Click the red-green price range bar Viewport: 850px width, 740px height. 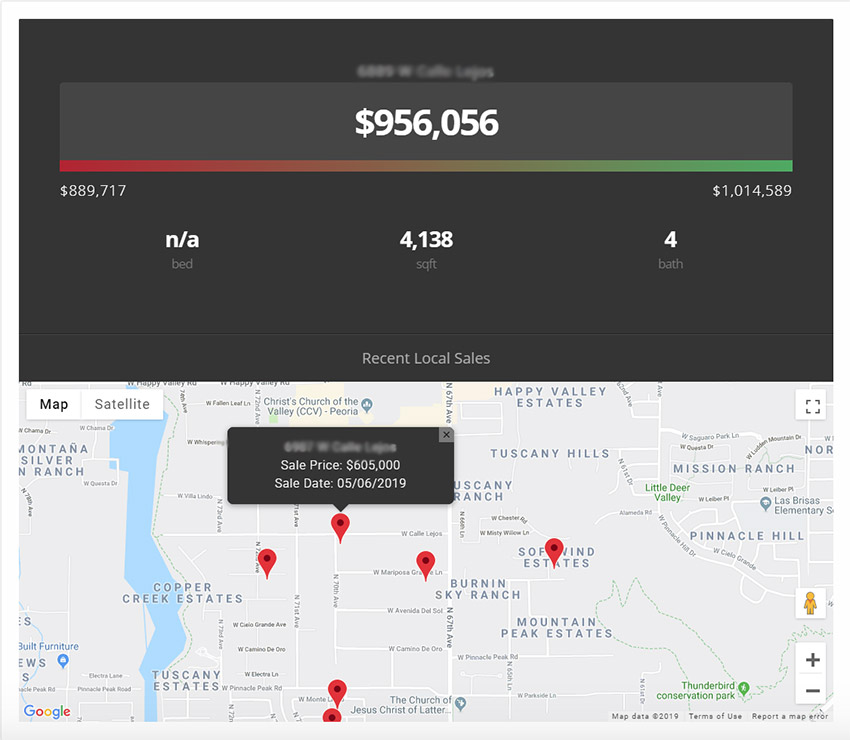[426, 166]
